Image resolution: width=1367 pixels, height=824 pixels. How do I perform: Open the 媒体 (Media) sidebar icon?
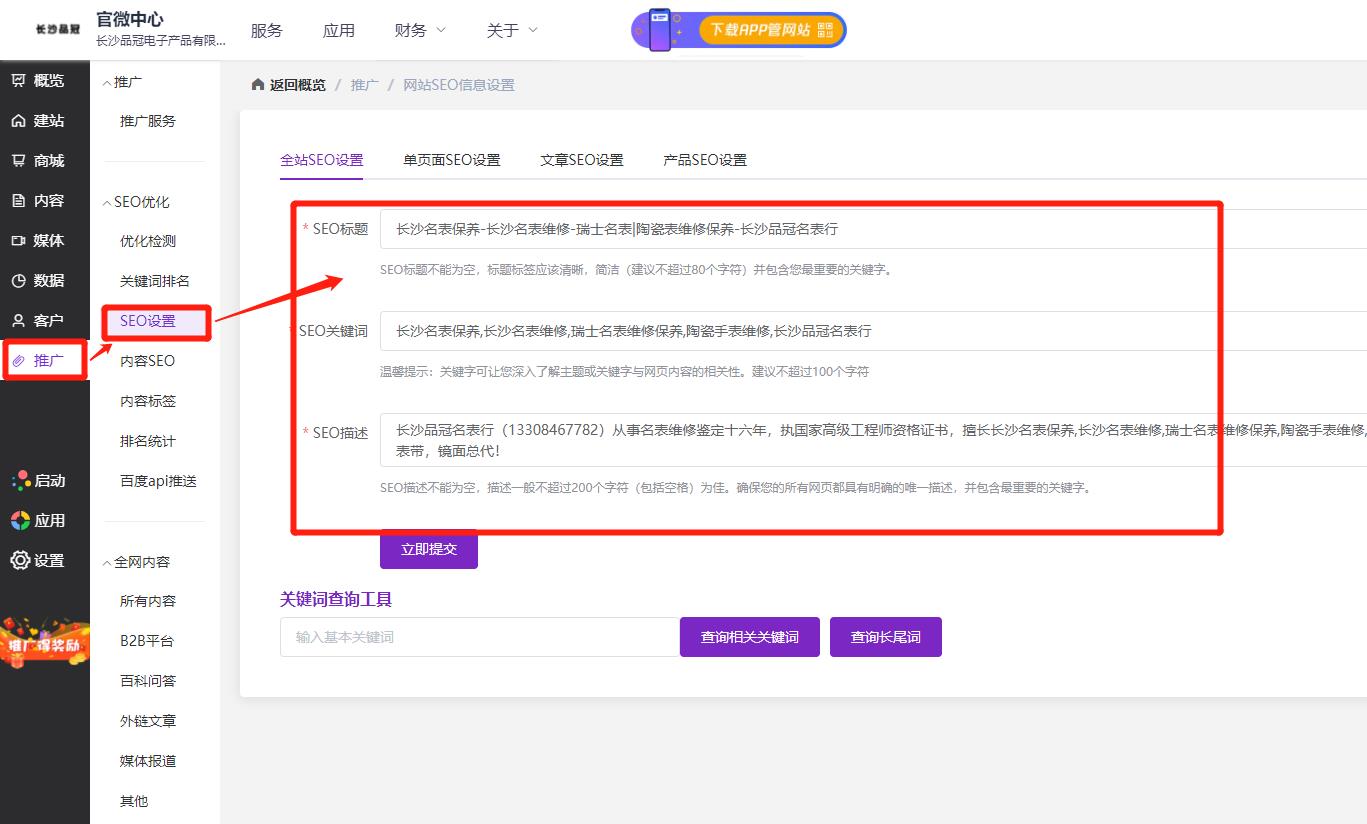pos(44,240)
